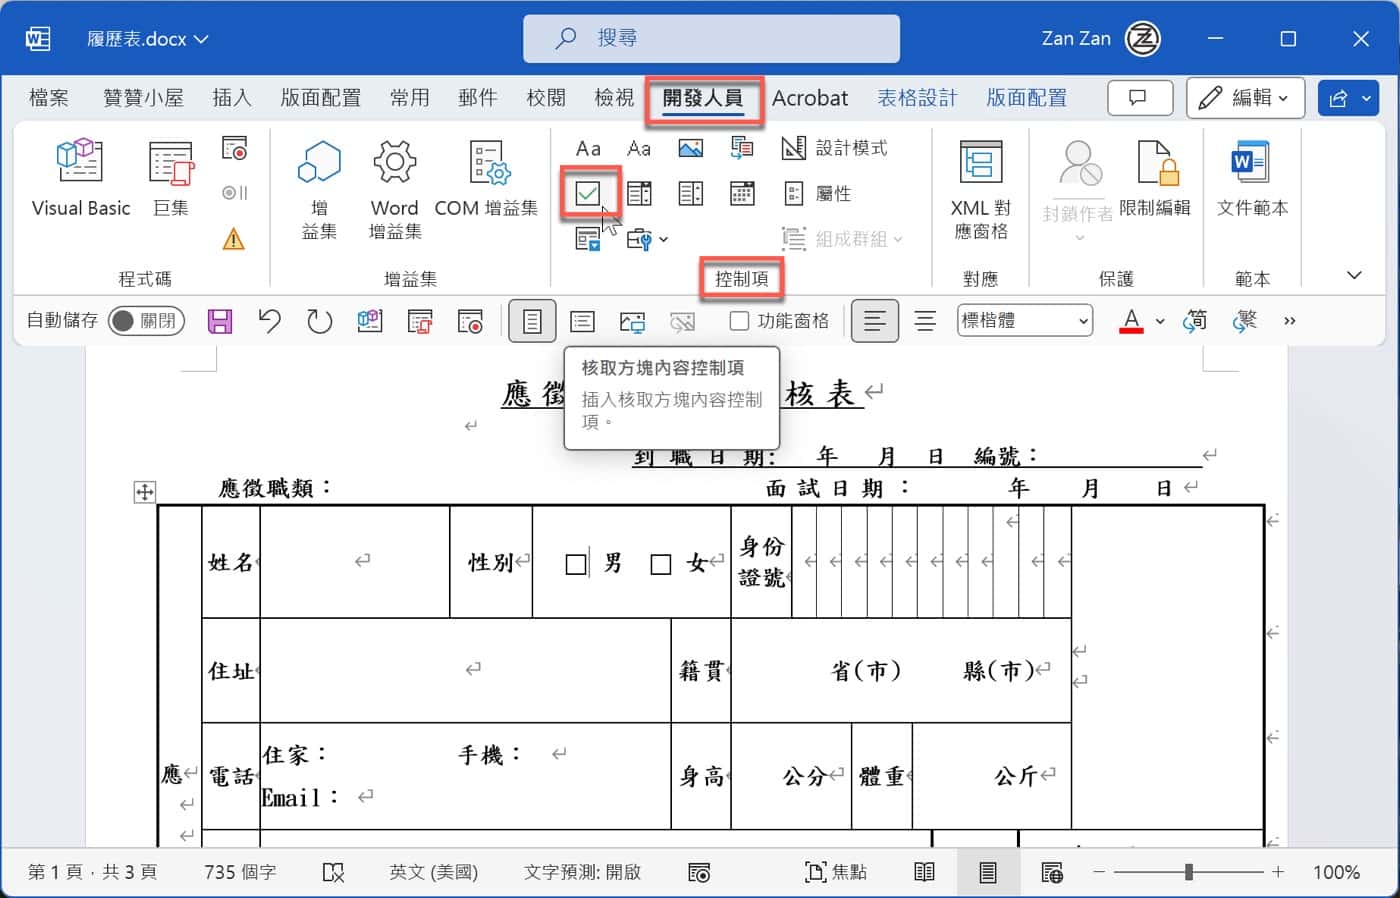
Task: Open 文件範本 document template
Action: click(x=1252, y=178)
